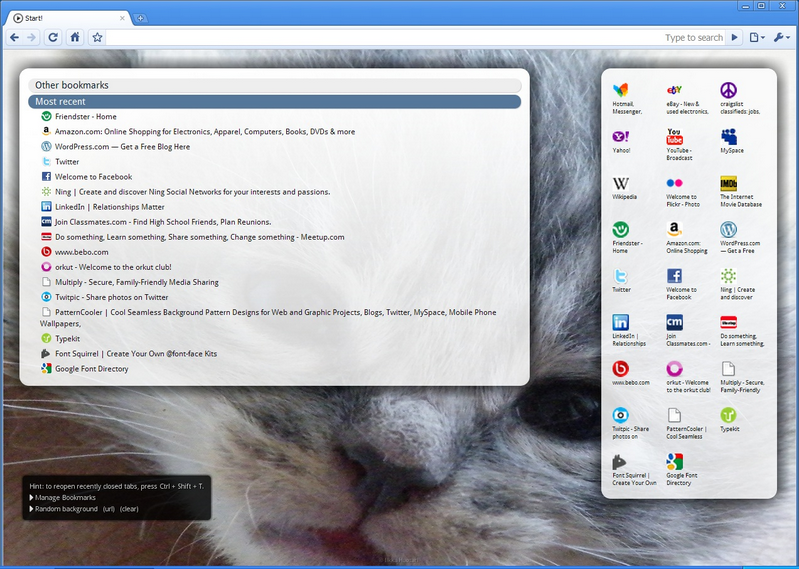The height and width of the screenshot is (569, 799).
Task: Click the YouTube icon in grid
Action: click(674, 137)
